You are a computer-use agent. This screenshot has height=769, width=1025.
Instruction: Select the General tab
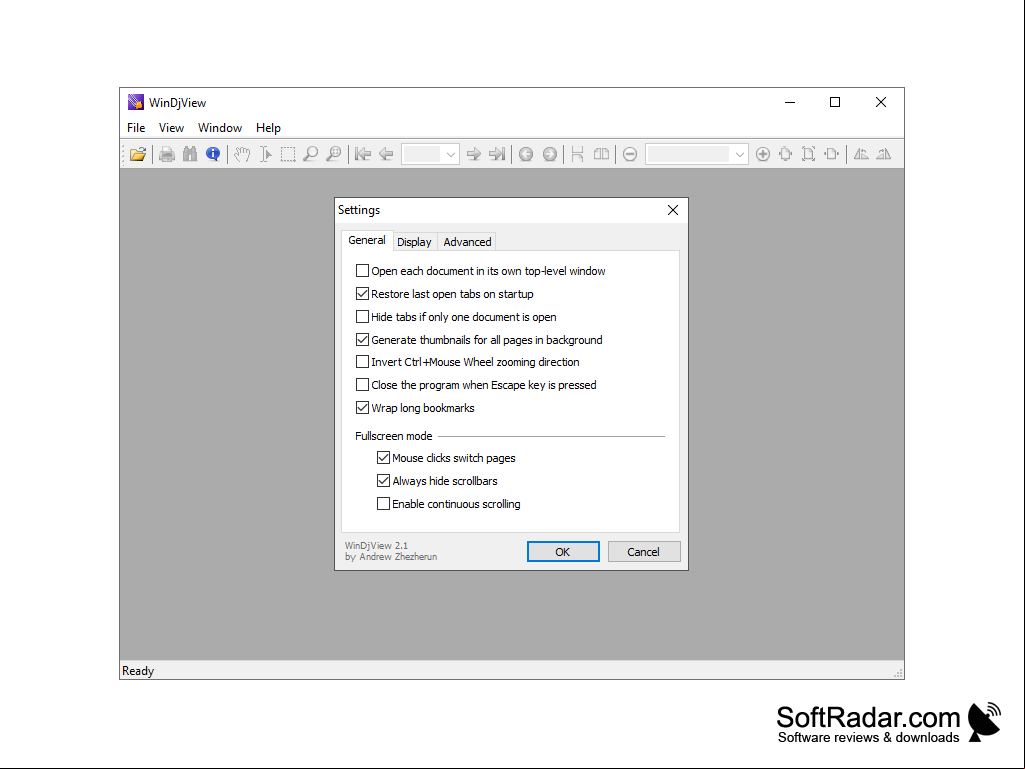(367, 240)
